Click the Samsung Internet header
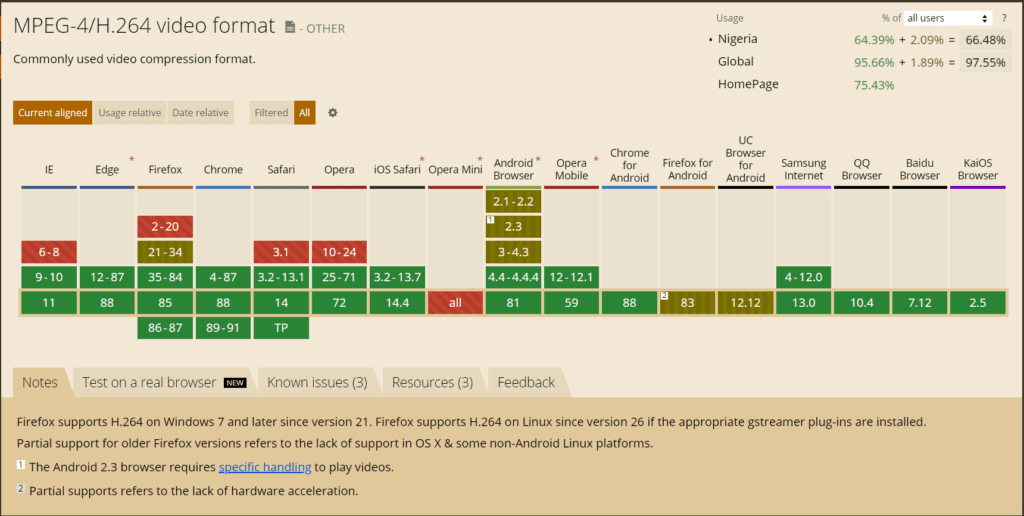This screenshot has width=1024, height=516. [x=804, y=169]
